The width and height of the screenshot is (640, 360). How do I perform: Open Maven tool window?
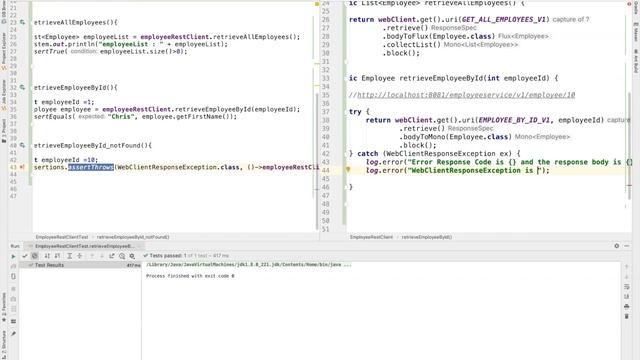pyautogui.click(x=636, y=31)
